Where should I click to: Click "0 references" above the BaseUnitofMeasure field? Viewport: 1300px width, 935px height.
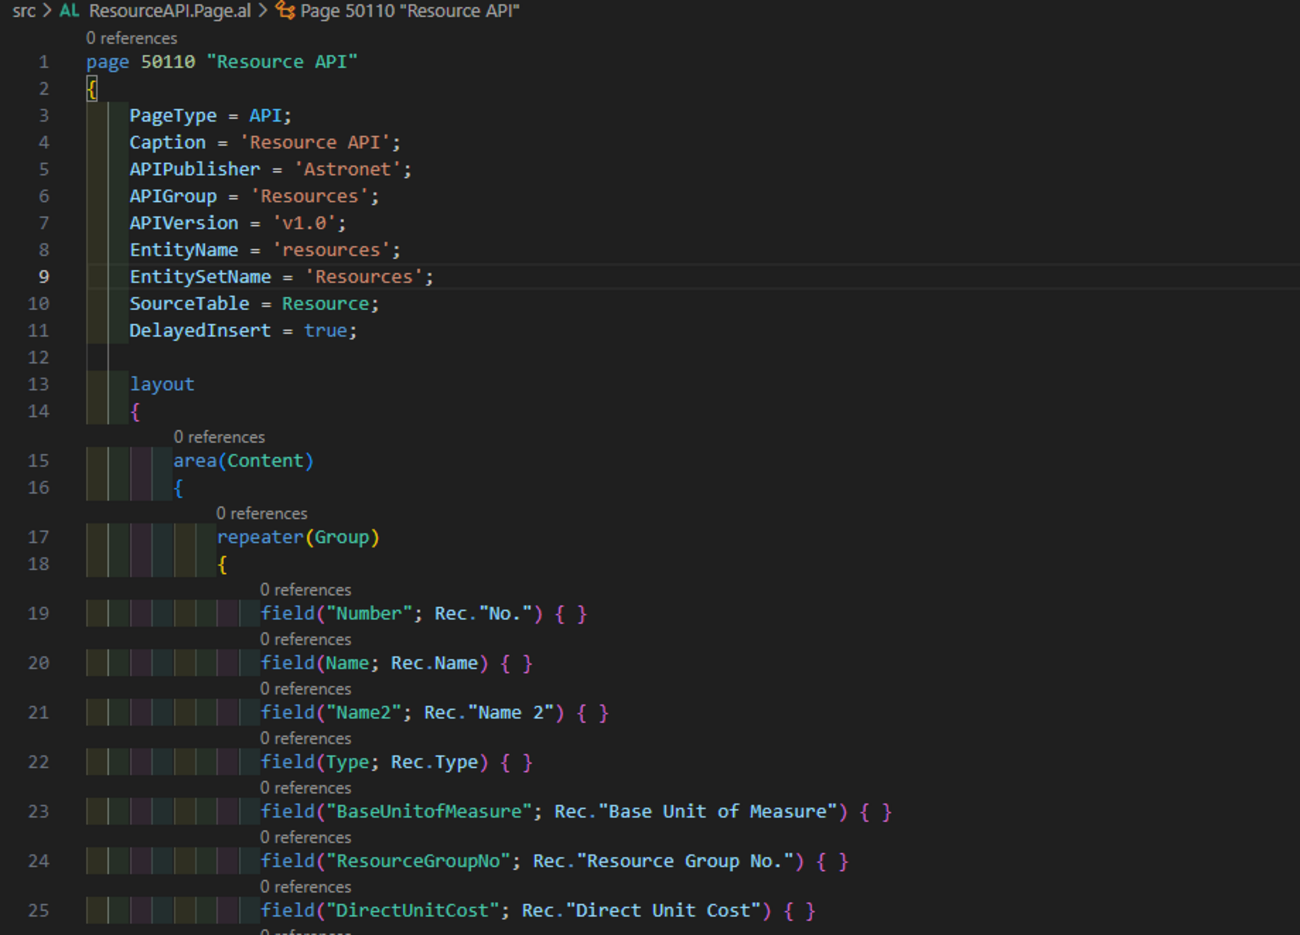(x=305, y=788)
